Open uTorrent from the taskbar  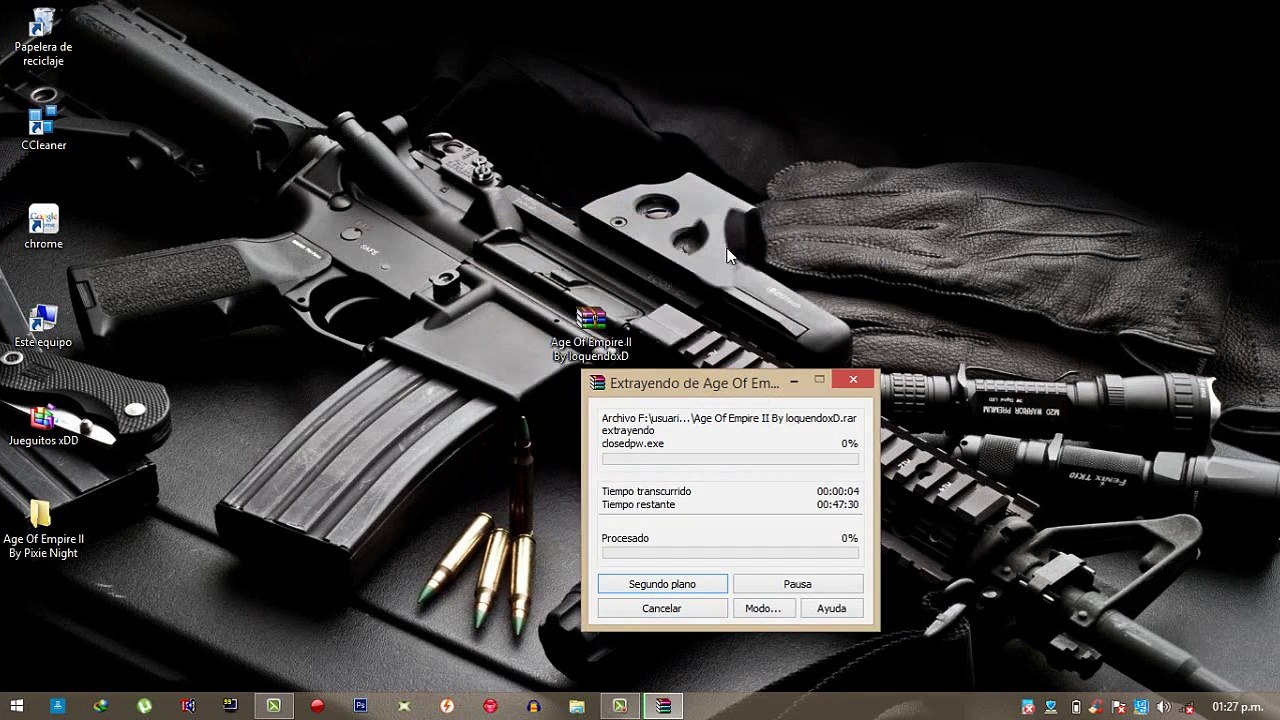144,706
